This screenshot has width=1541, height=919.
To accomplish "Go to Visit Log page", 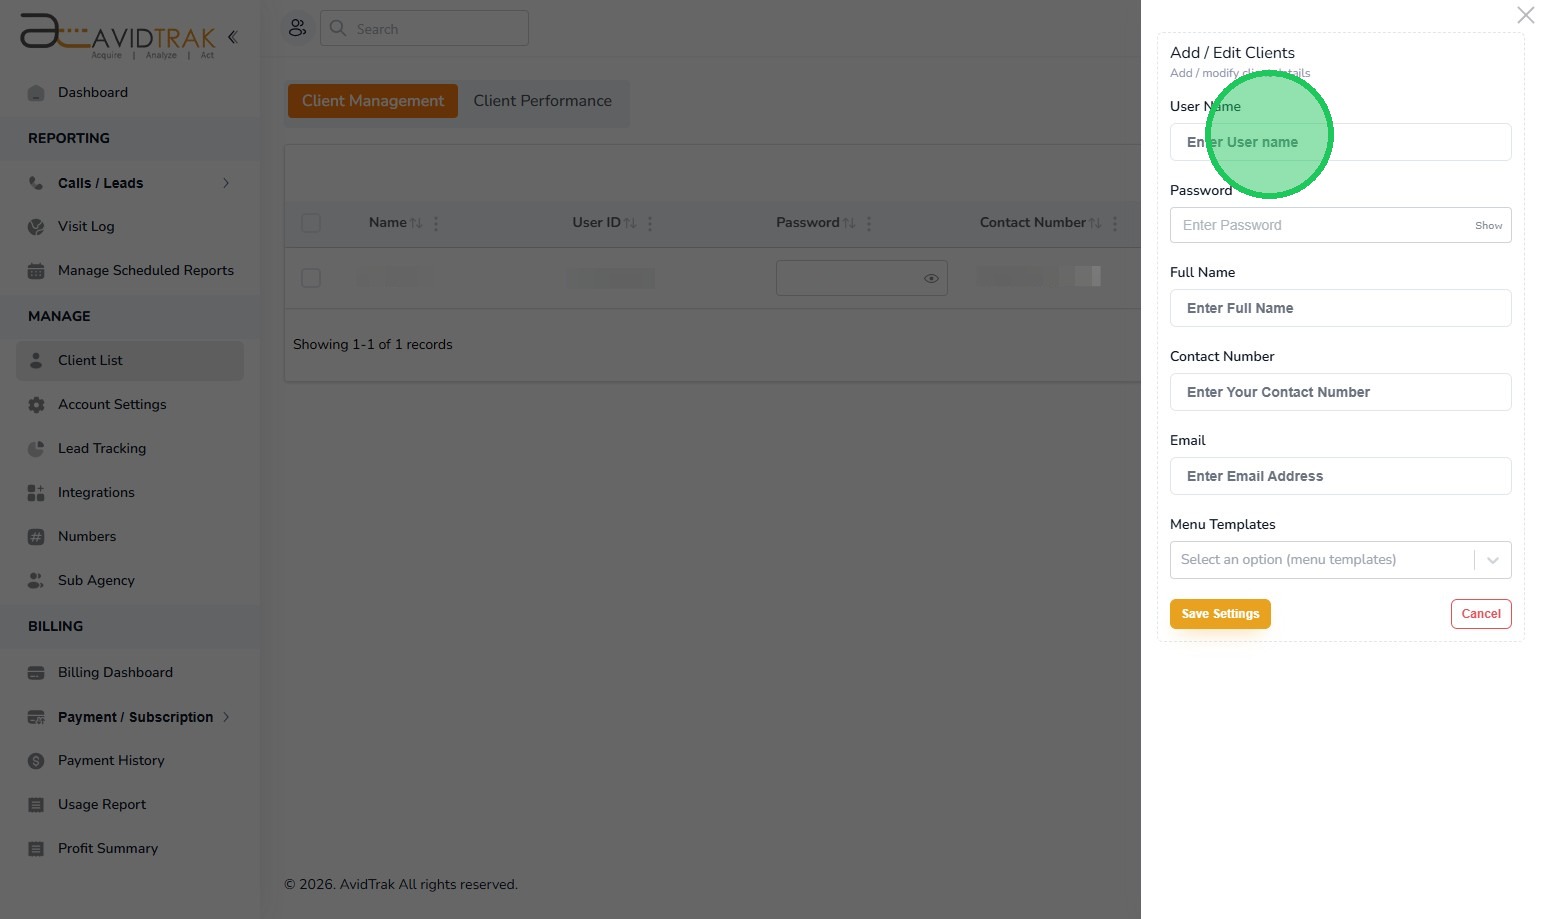I will [86, 227].
